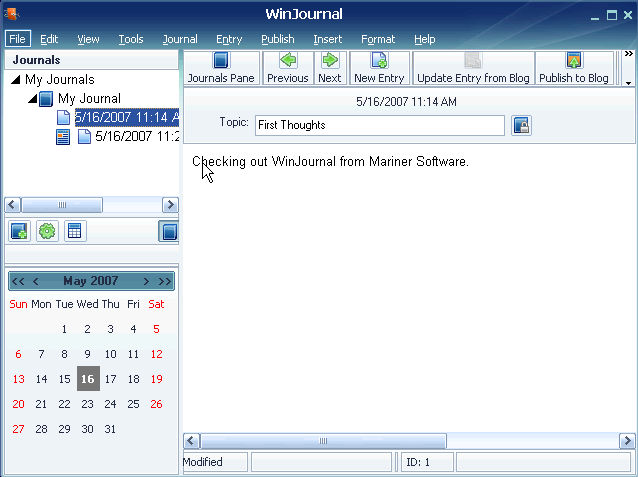Select the My Journals root label
Image resolution: width=638 pixels, height=477 pixels.
pos(60,79)
